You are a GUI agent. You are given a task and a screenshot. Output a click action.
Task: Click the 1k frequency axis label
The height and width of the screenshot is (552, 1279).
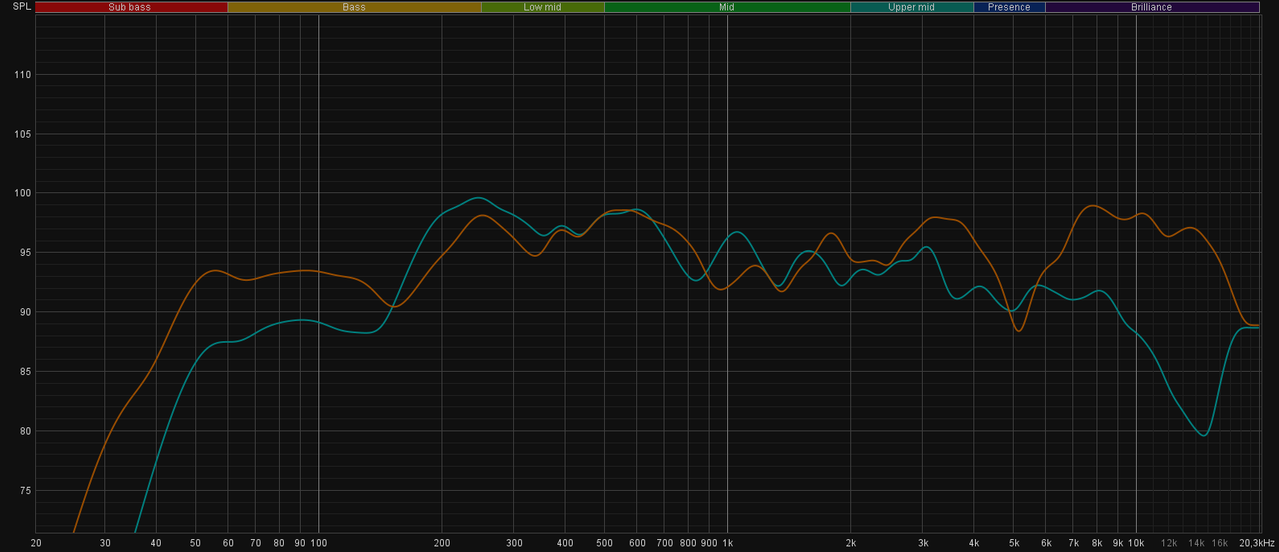click(x=727, y=543)
